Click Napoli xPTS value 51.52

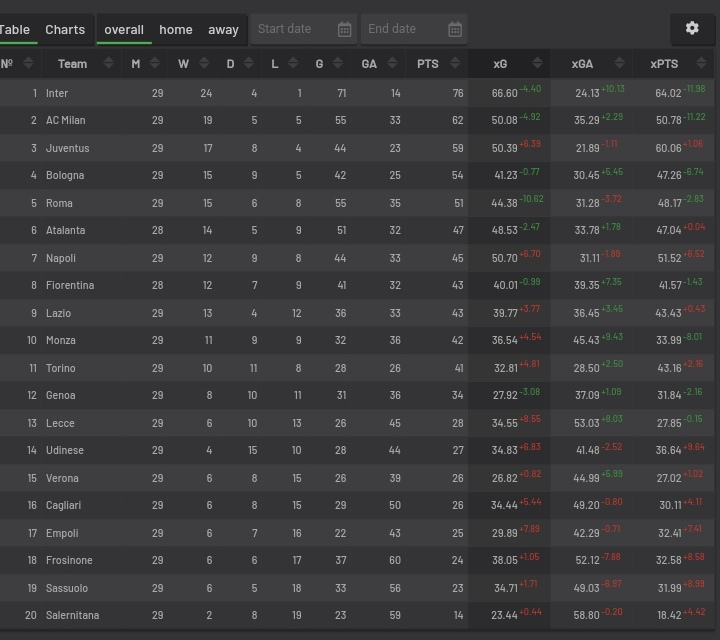click(x=669, y=258)
